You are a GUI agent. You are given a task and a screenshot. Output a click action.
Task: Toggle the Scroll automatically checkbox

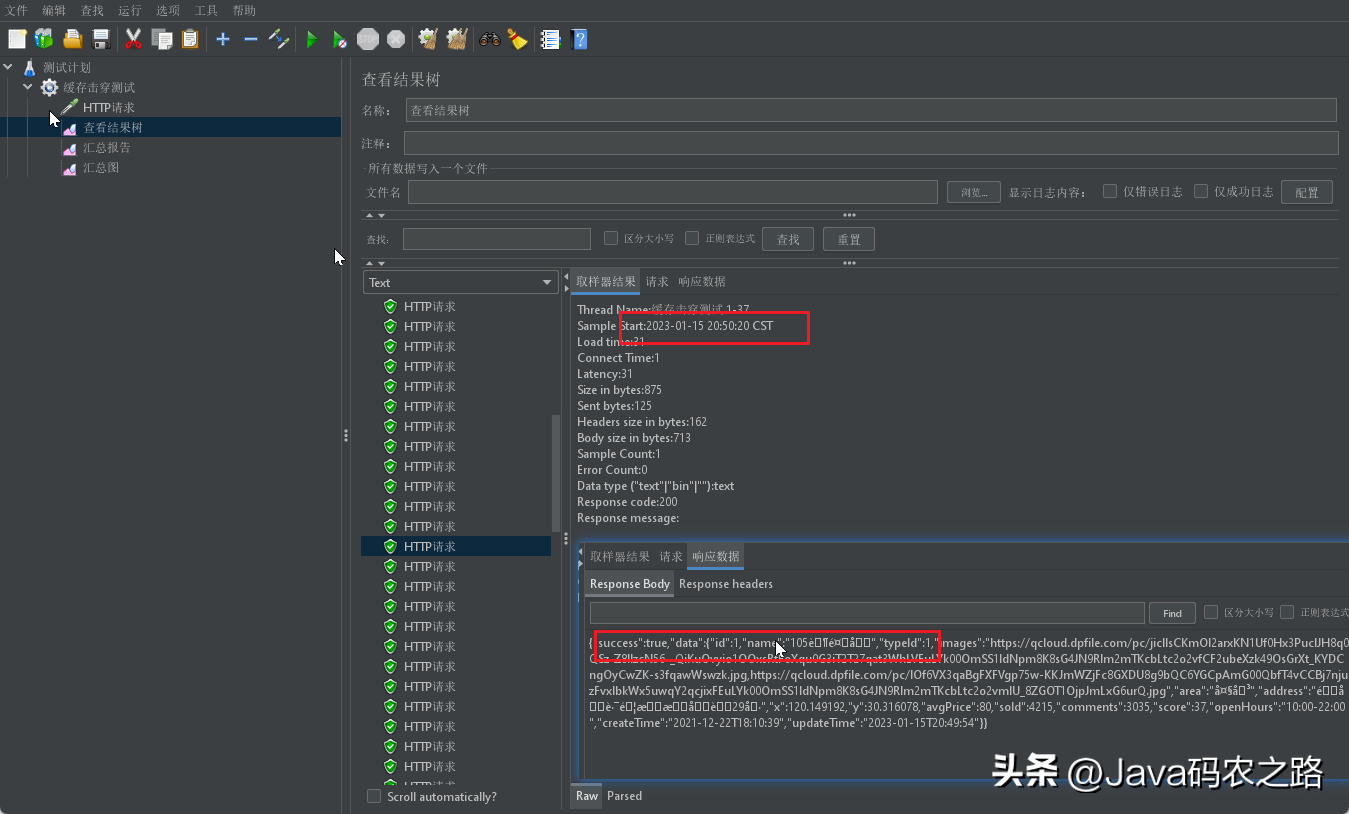(x=374, y=796)
